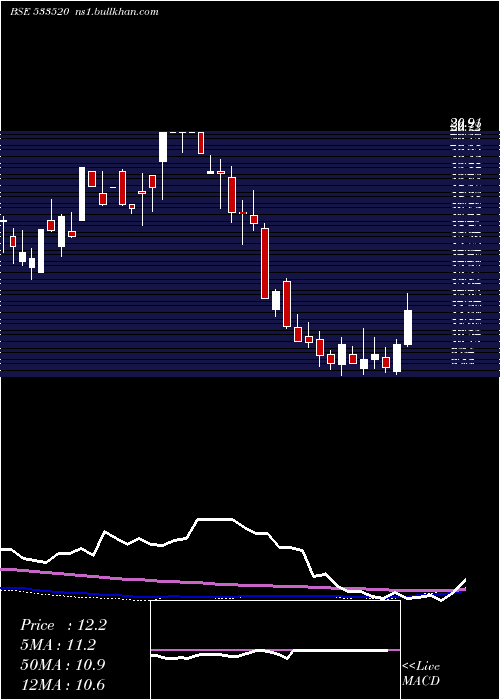
Task: Click the '<<Live MACD' label
Action: point(421,673)
